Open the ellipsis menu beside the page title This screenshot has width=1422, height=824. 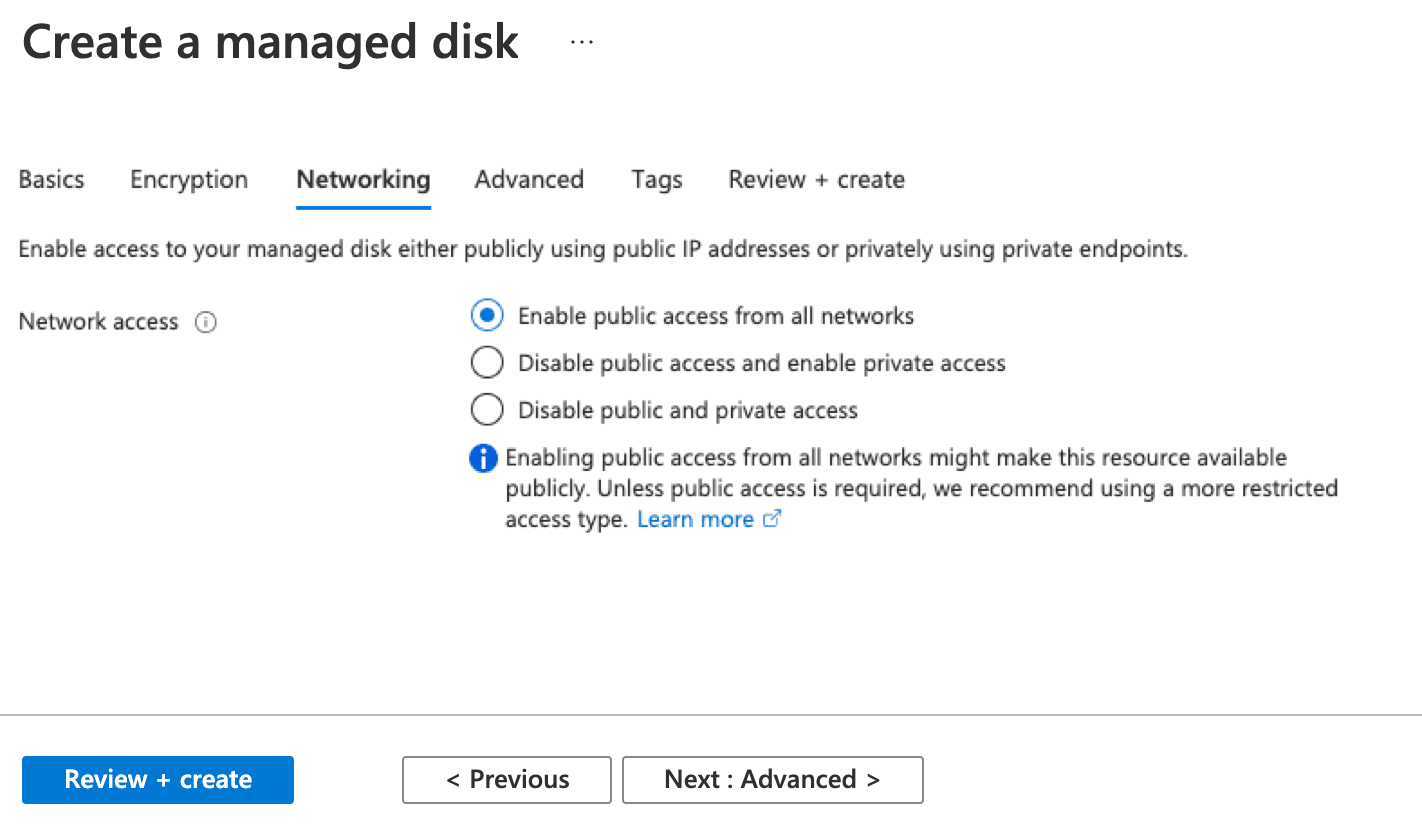point(581,42)
